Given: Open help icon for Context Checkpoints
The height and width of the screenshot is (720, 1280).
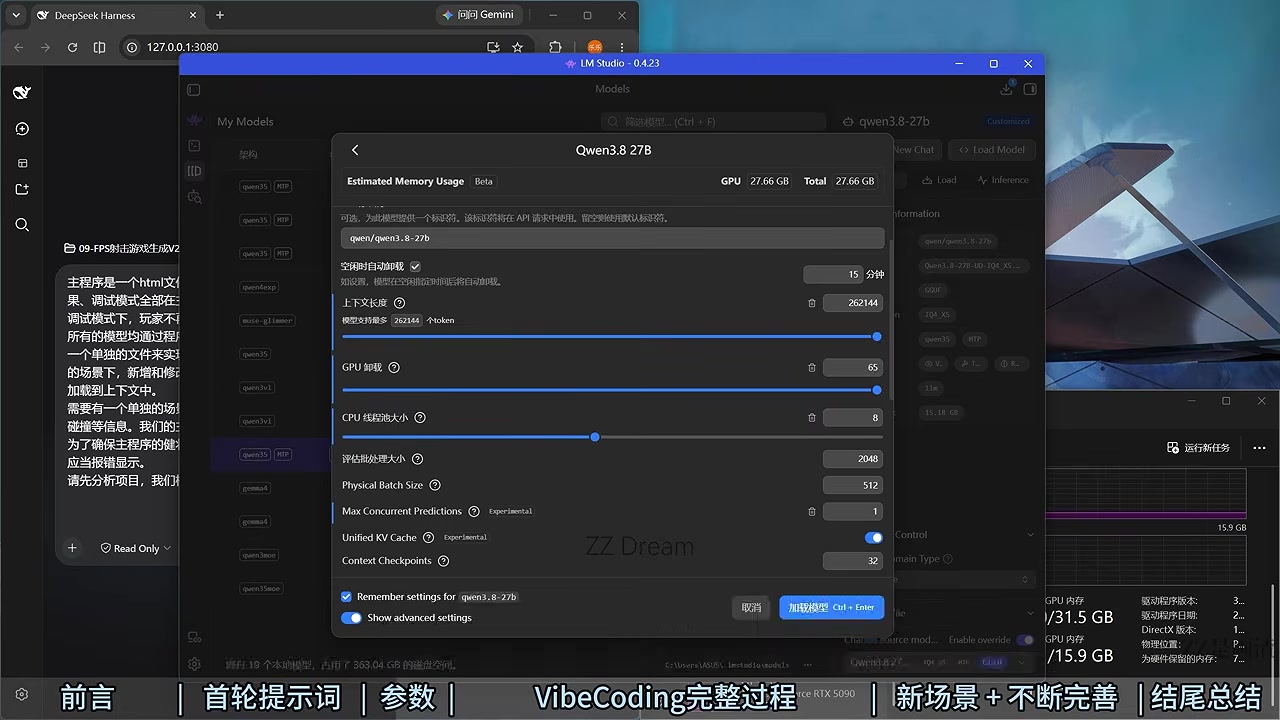Looking at the screenshot, I should pos(444,561).
